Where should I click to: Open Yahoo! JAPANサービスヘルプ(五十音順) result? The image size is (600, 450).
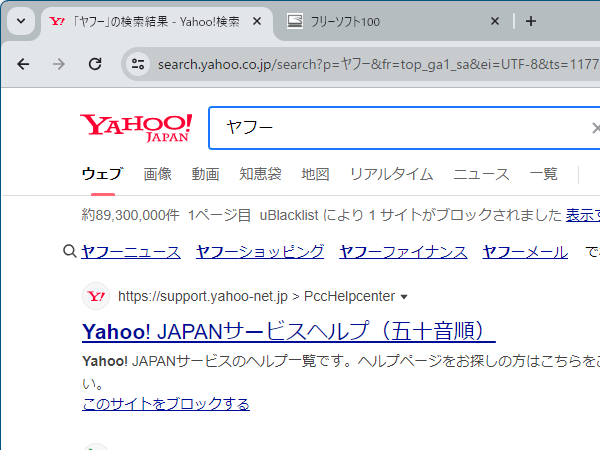tap(289, 331)
